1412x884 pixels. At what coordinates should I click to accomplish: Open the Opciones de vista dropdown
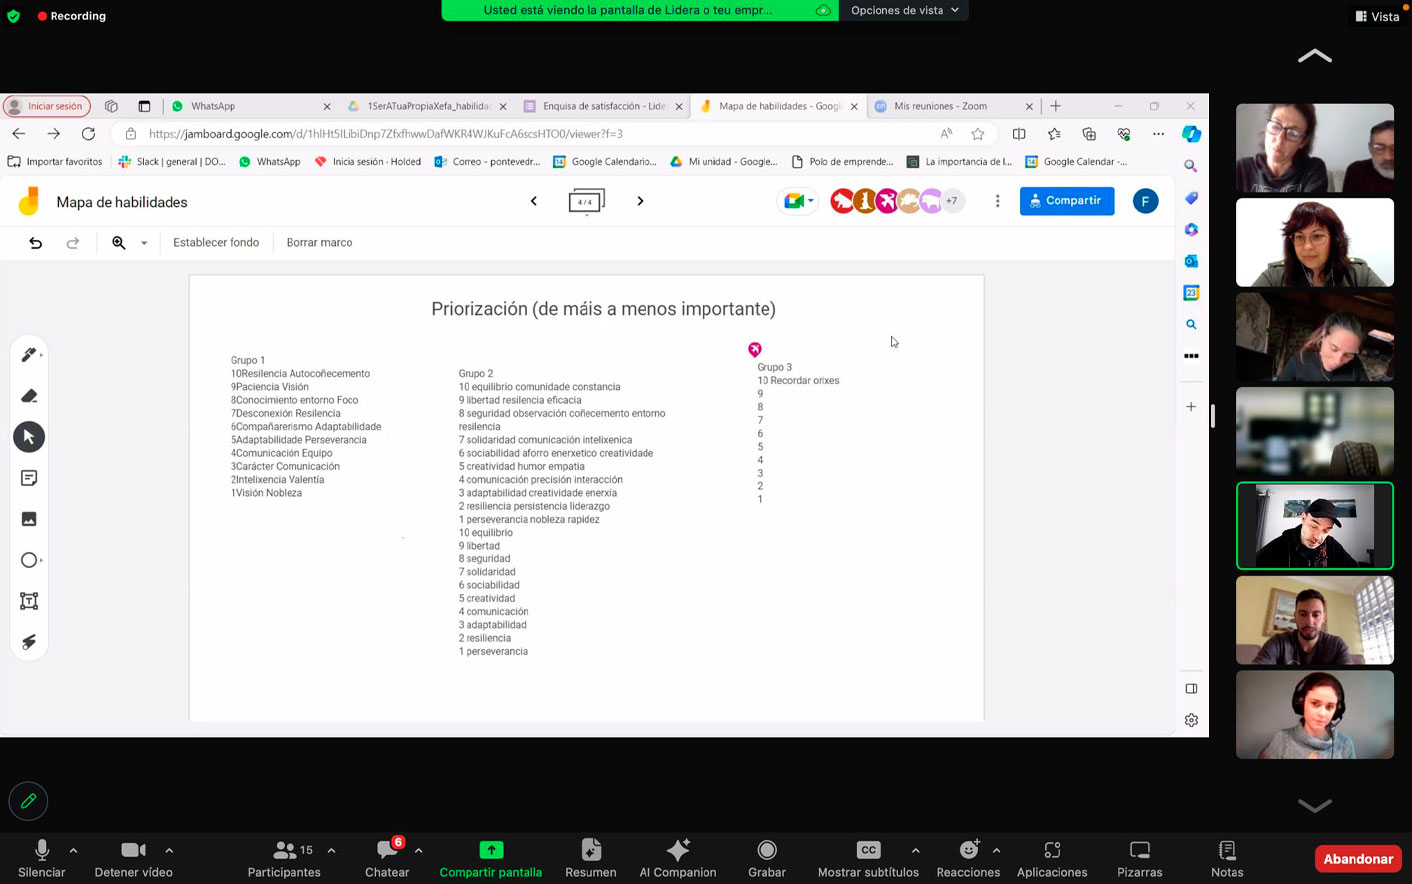[904, 10]
